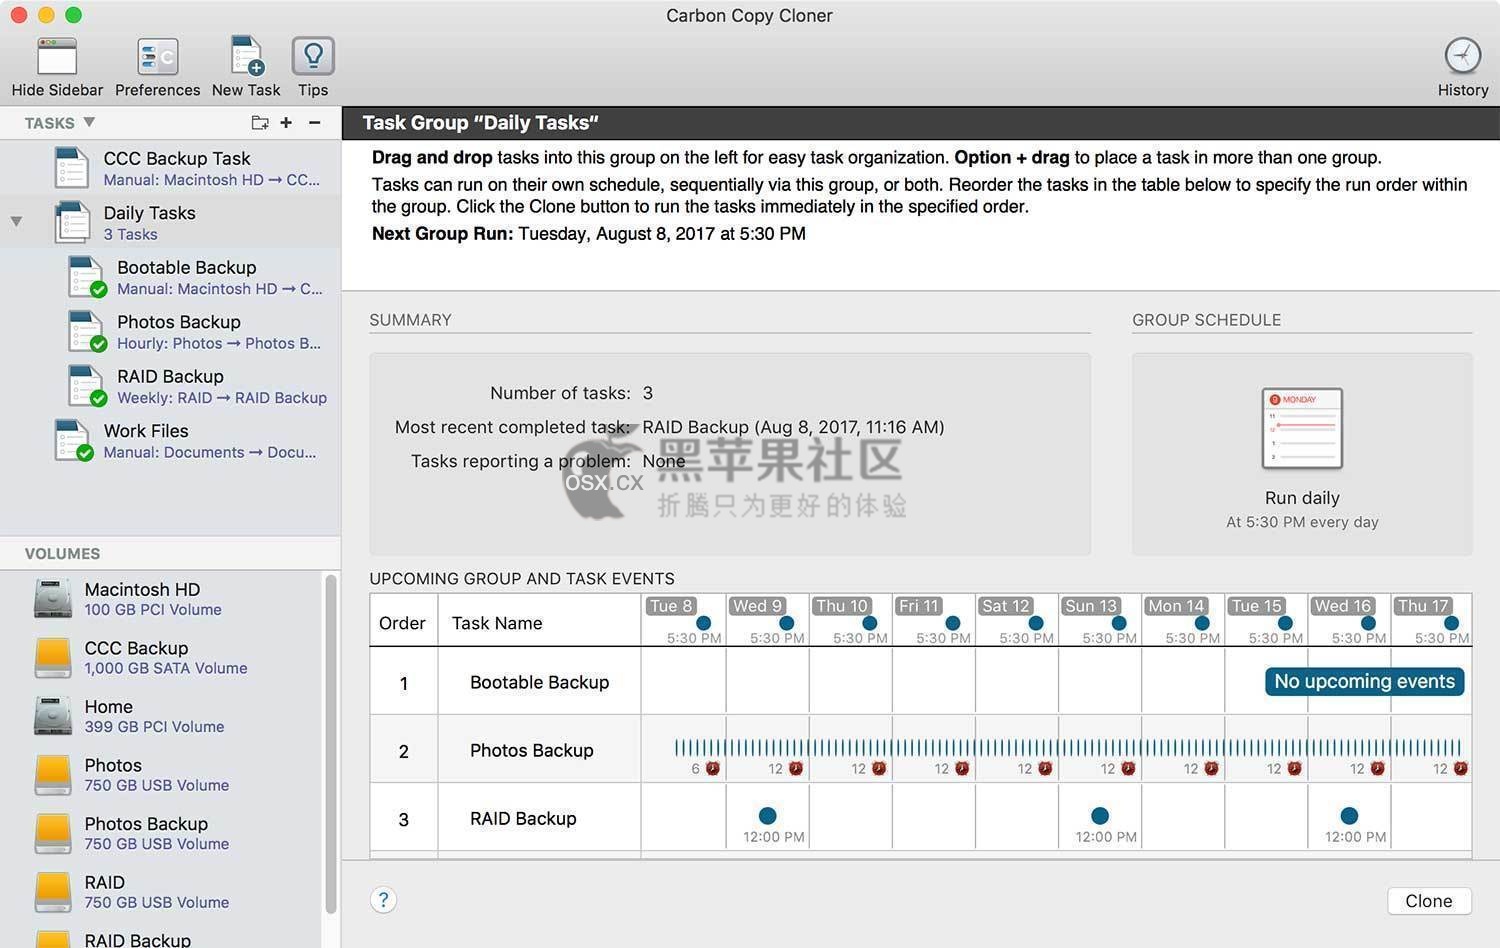This screenshot has height=948, width=1500.
Task: Click RAID Backup event on Wed 9
Action: click(x=767, y=815)
